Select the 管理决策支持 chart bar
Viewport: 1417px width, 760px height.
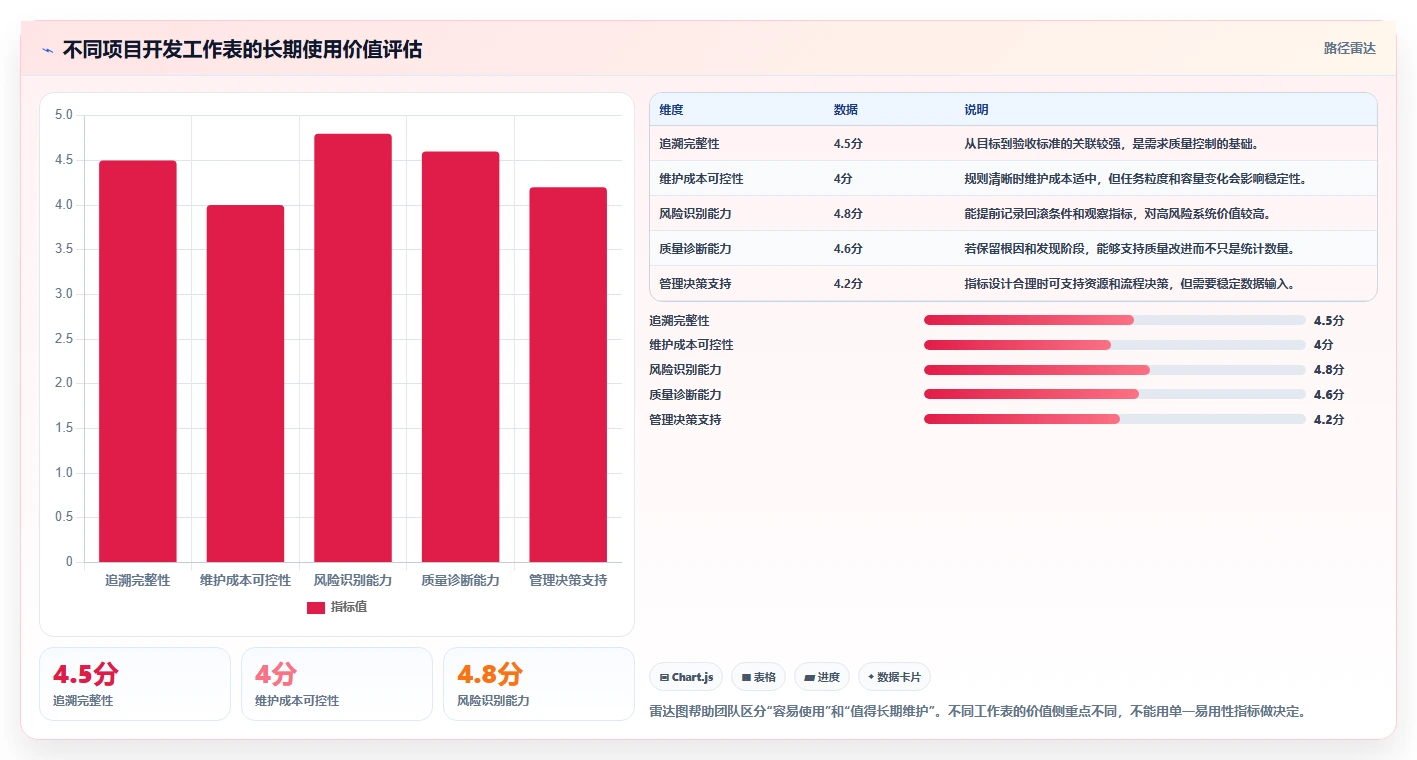click(568, 375)
